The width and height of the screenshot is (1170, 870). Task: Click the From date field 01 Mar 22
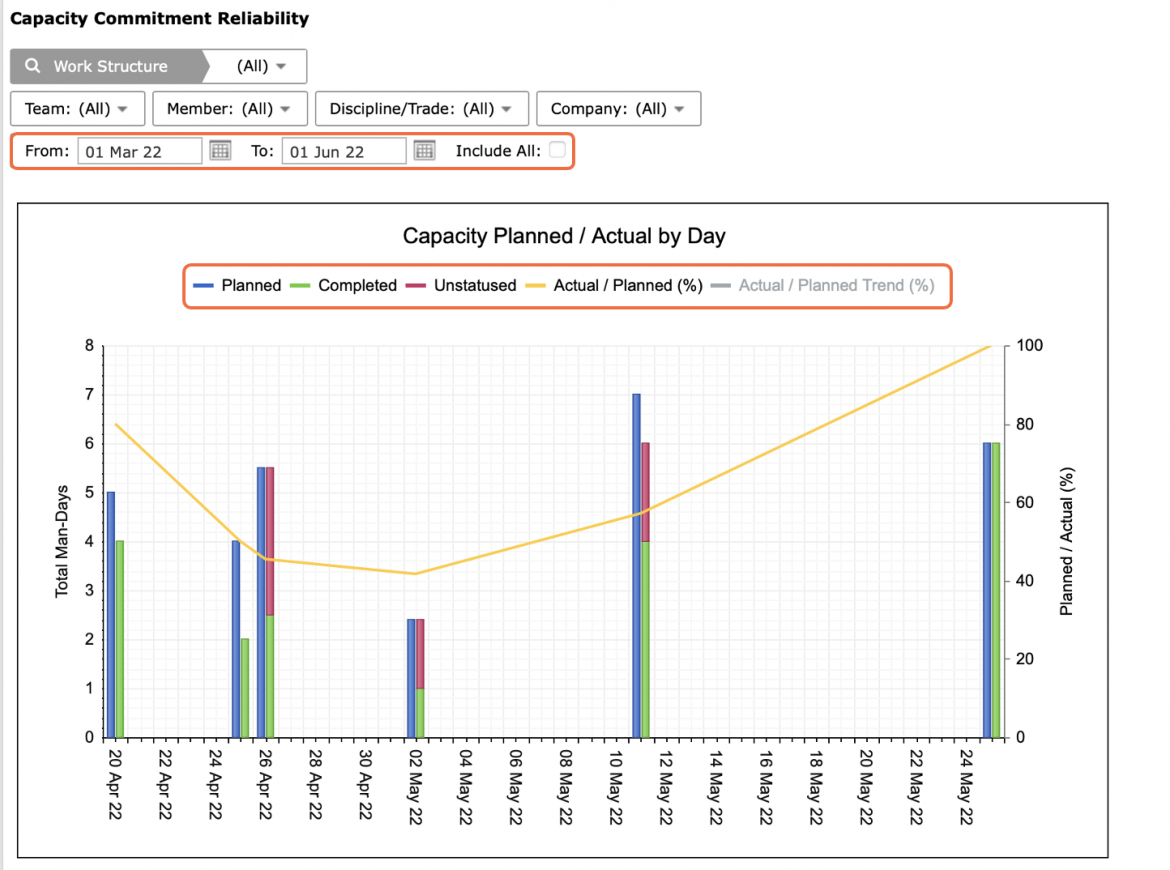coord(140,151)
